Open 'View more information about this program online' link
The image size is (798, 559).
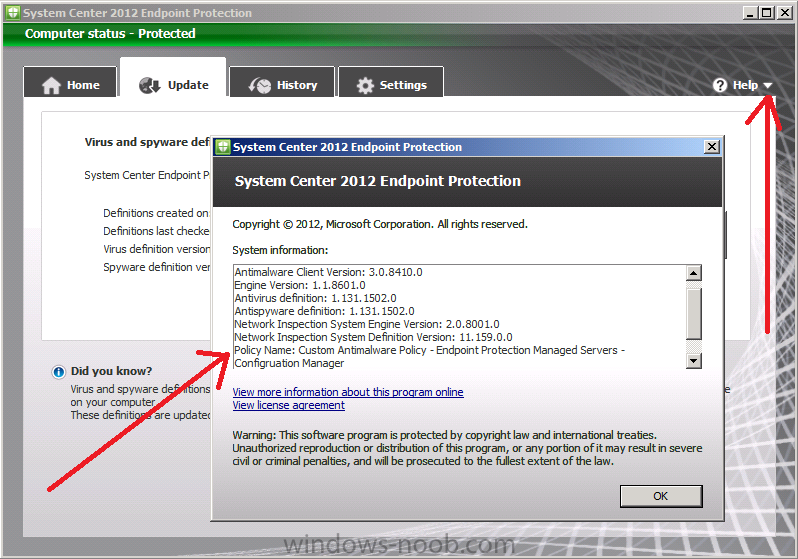pos(348,392)
